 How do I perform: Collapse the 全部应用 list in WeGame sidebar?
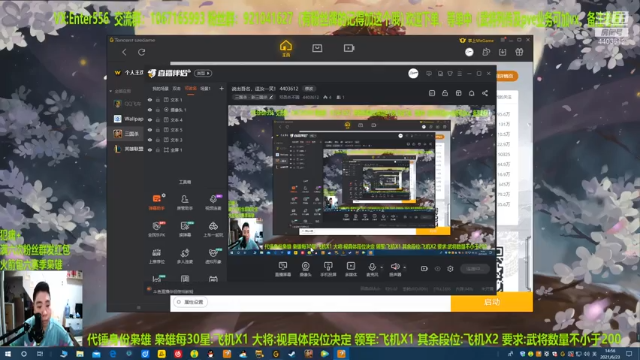click(x=110, y=91)
